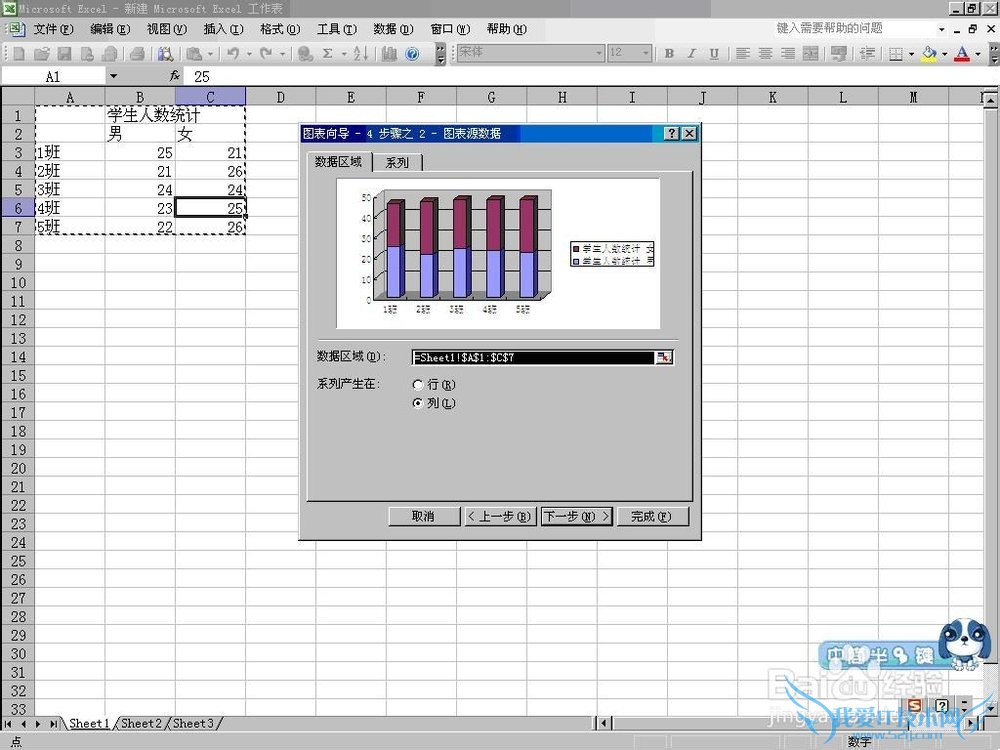Image resolution: width=1000 pixels, height=750 pixels.
Task: Click the Chart Wizard icon
Action: [x=389, y=54]
